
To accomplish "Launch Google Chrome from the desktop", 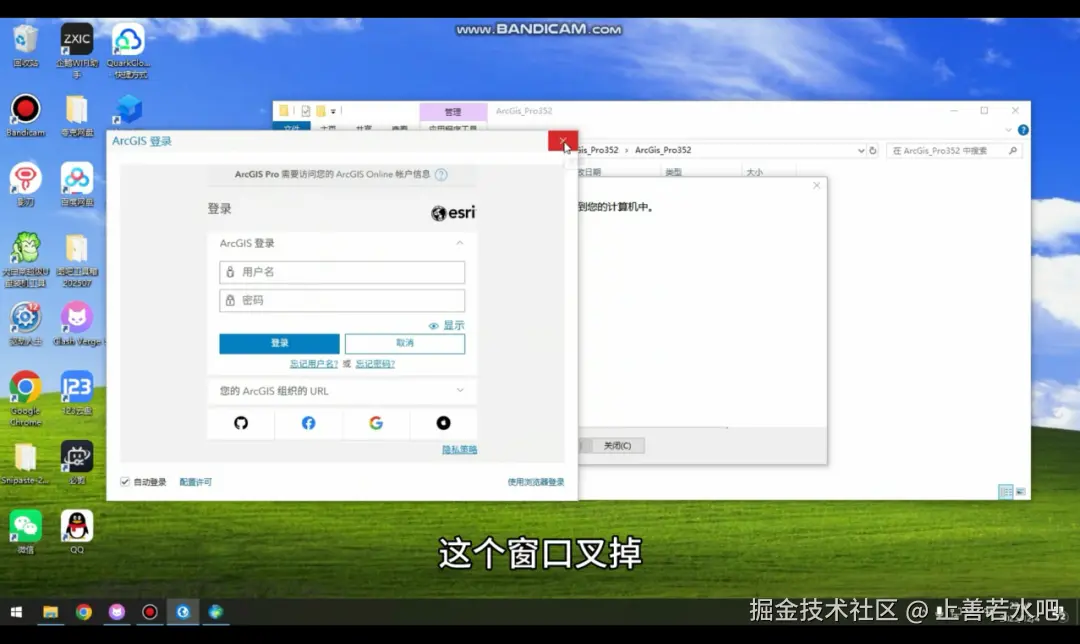I will [x=24, y=388].
